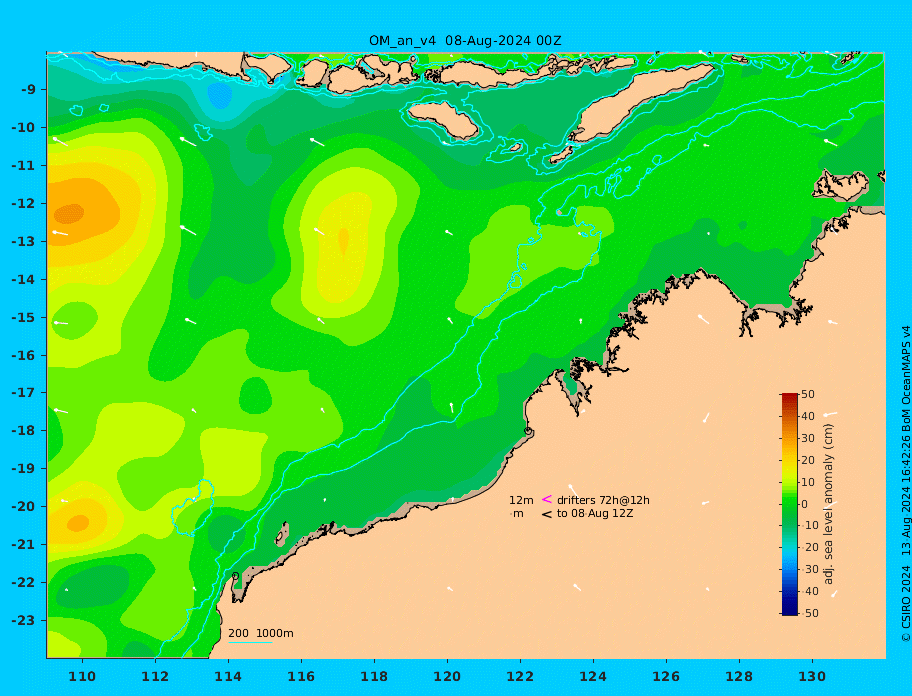This screenshot has width=912, height=696.
Task: Click the longitude axis label '124'
Action: [x=593, y=676]
